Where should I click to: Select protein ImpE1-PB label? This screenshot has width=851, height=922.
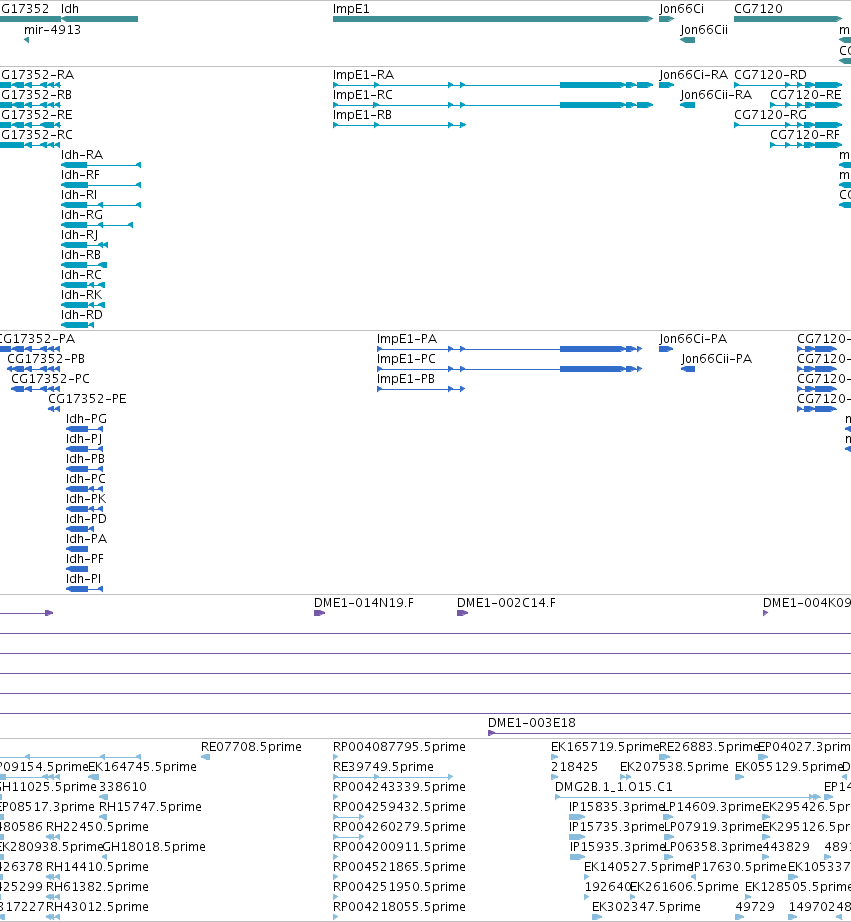click(406, 379)
